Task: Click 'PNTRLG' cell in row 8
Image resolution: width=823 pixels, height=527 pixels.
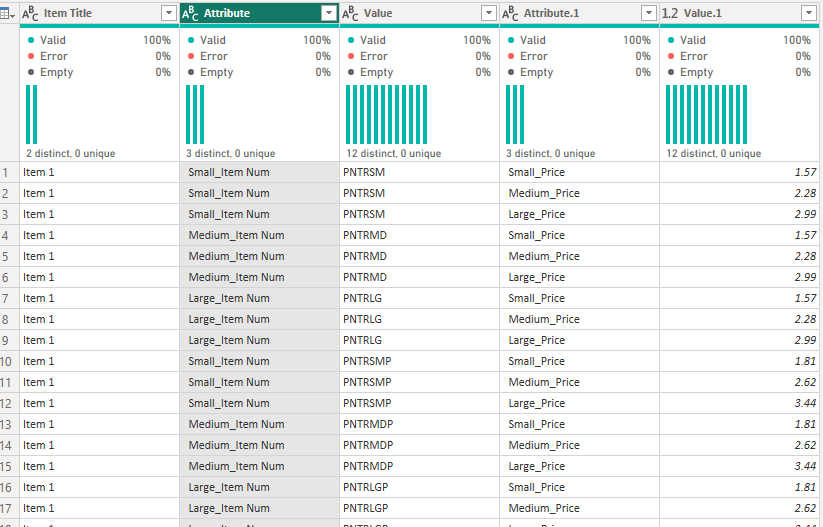Action: click(419, 319)
